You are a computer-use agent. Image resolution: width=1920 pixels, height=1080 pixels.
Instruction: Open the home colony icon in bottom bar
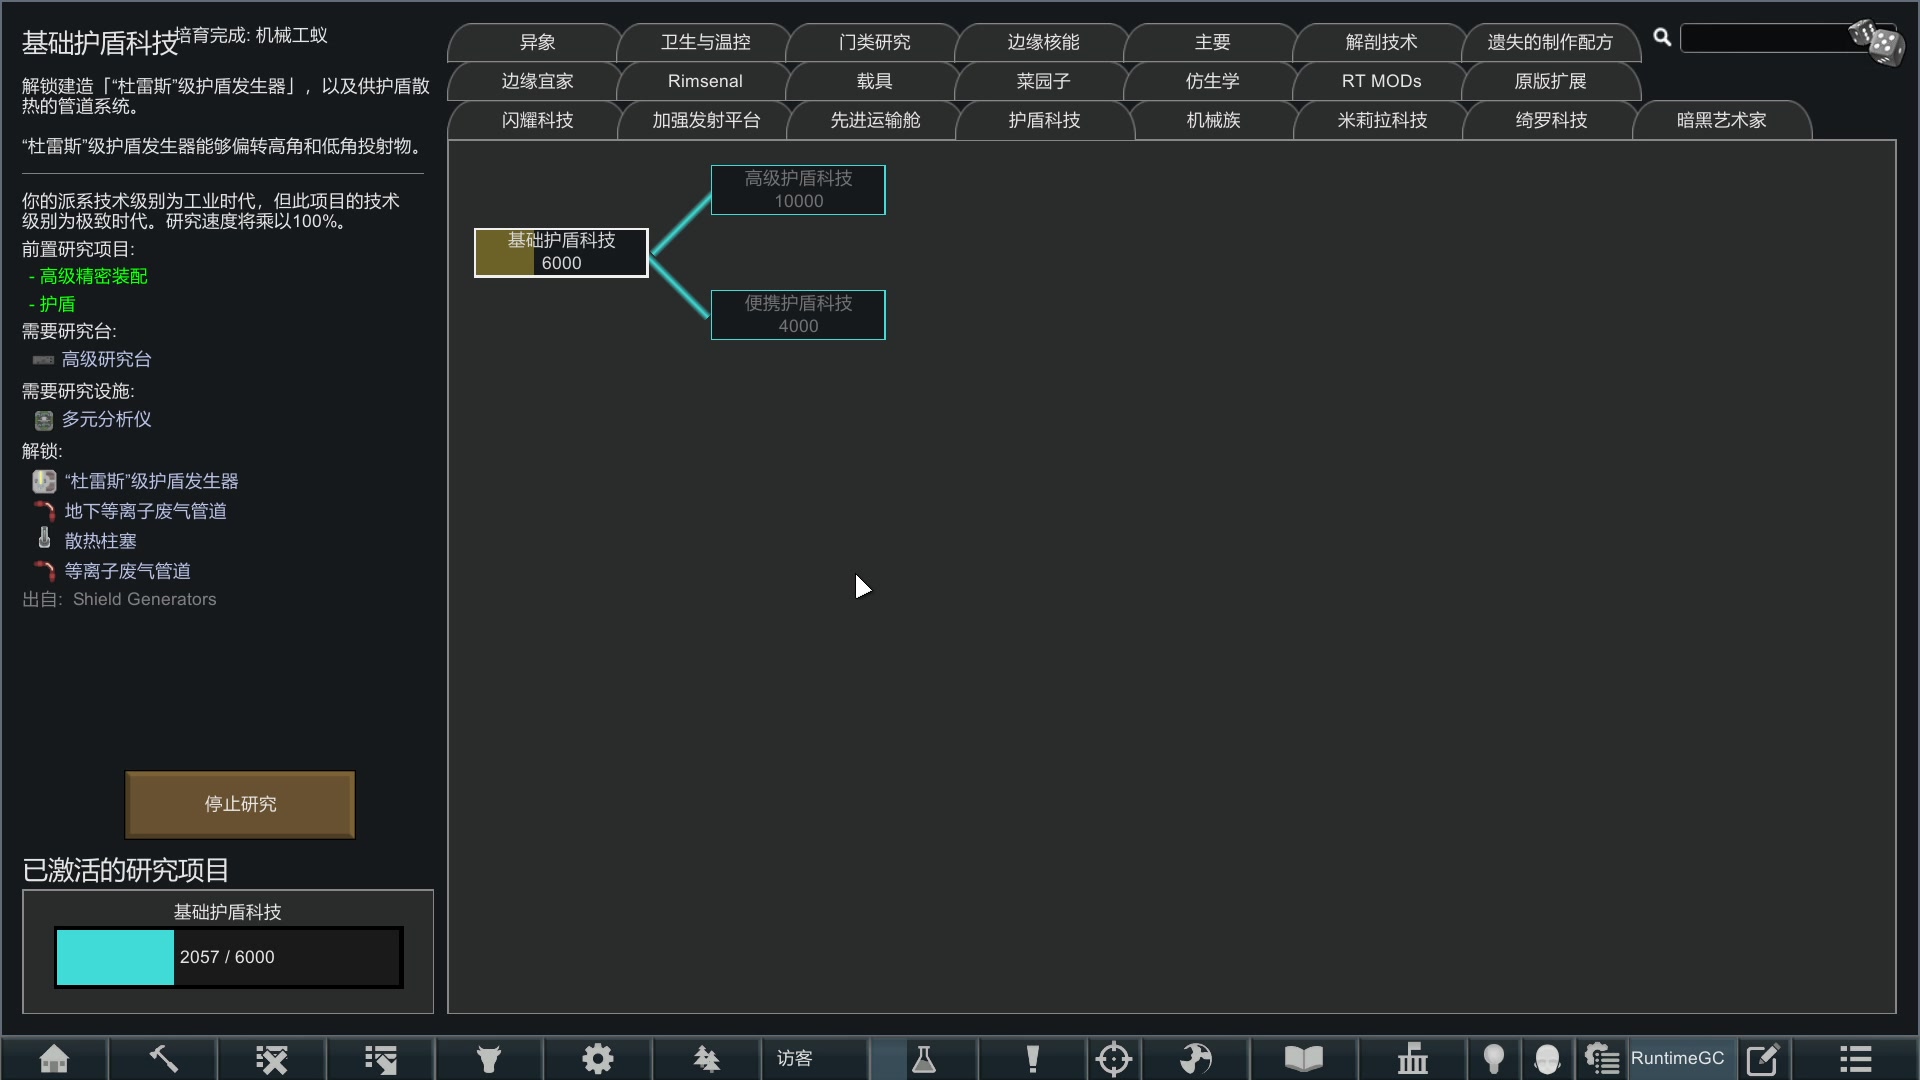[x=54, y=1058]
